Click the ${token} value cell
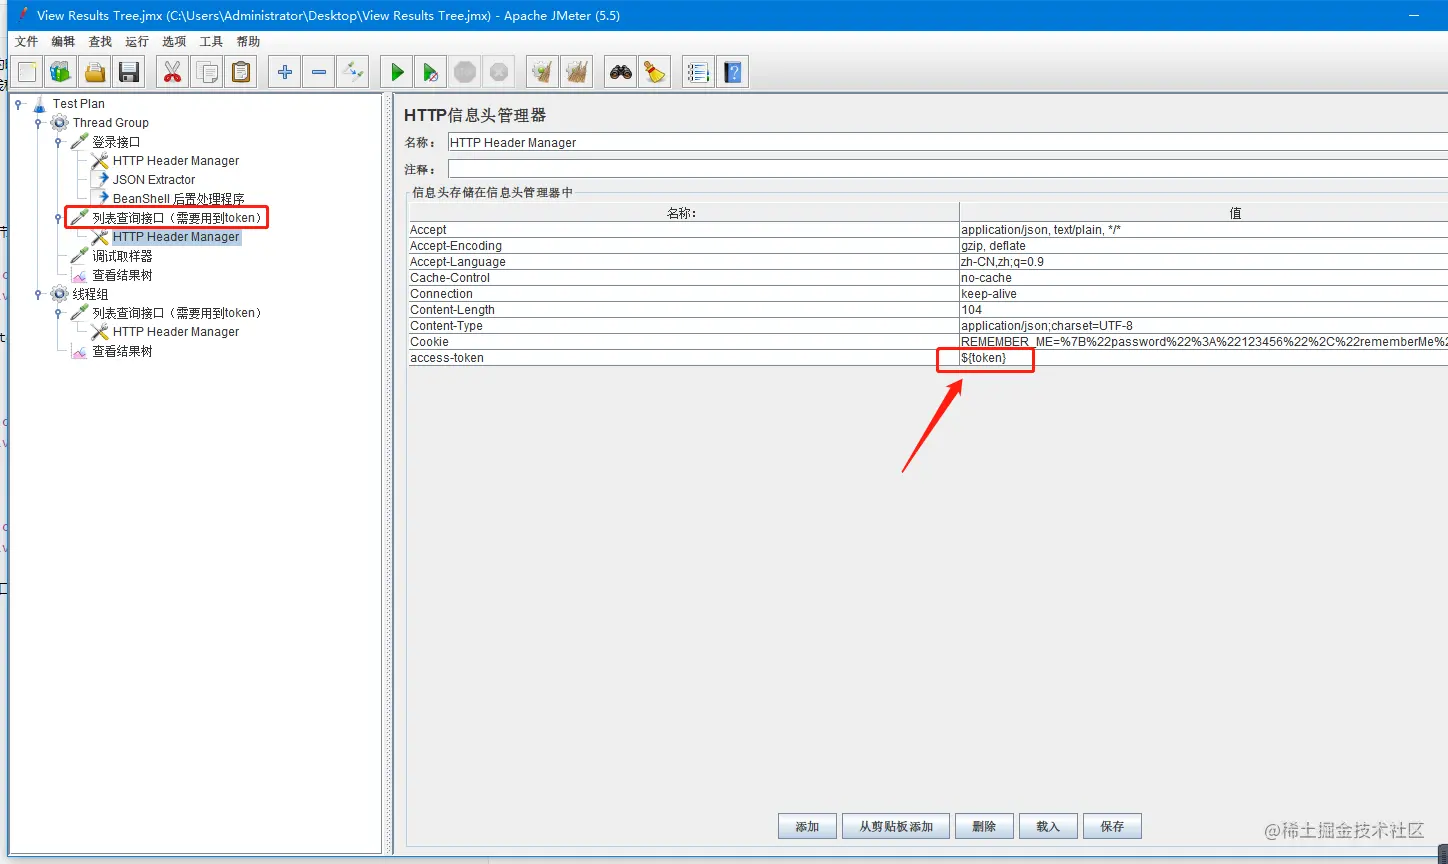The image size is (1448, 864). click(1204, 358)
